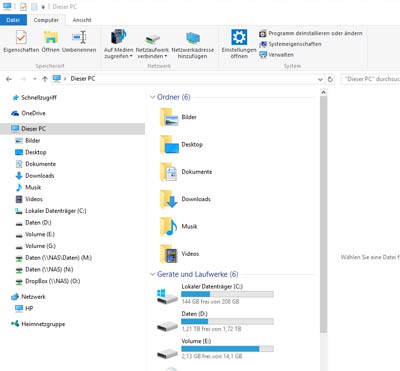Click the forward navigation arrow
Screen dimensions: 400x371
(x=23, y=79)
